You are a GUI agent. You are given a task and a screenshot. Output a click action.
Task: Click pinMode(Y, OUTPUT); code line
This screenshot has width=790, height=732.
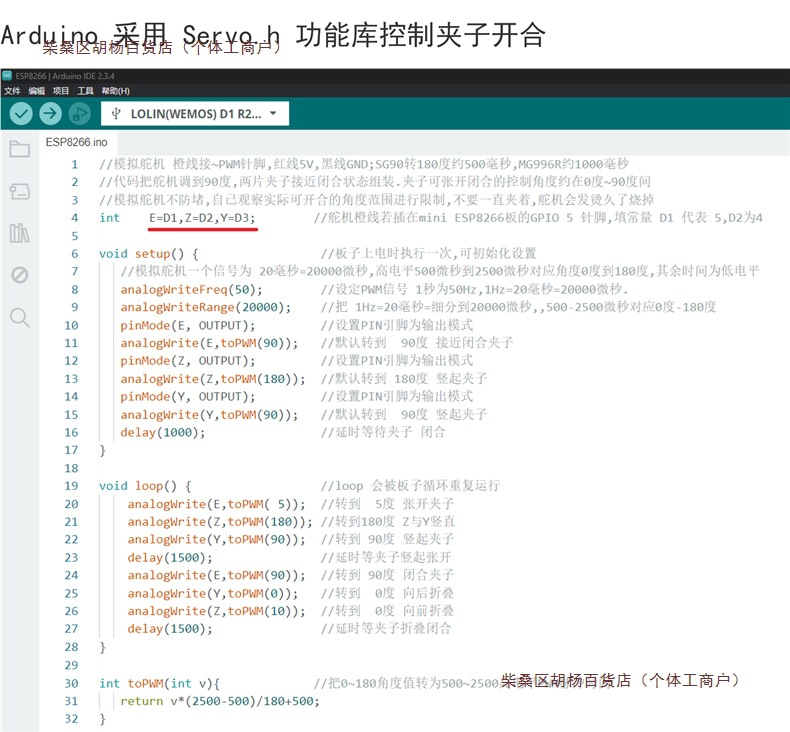click(188, 396)
